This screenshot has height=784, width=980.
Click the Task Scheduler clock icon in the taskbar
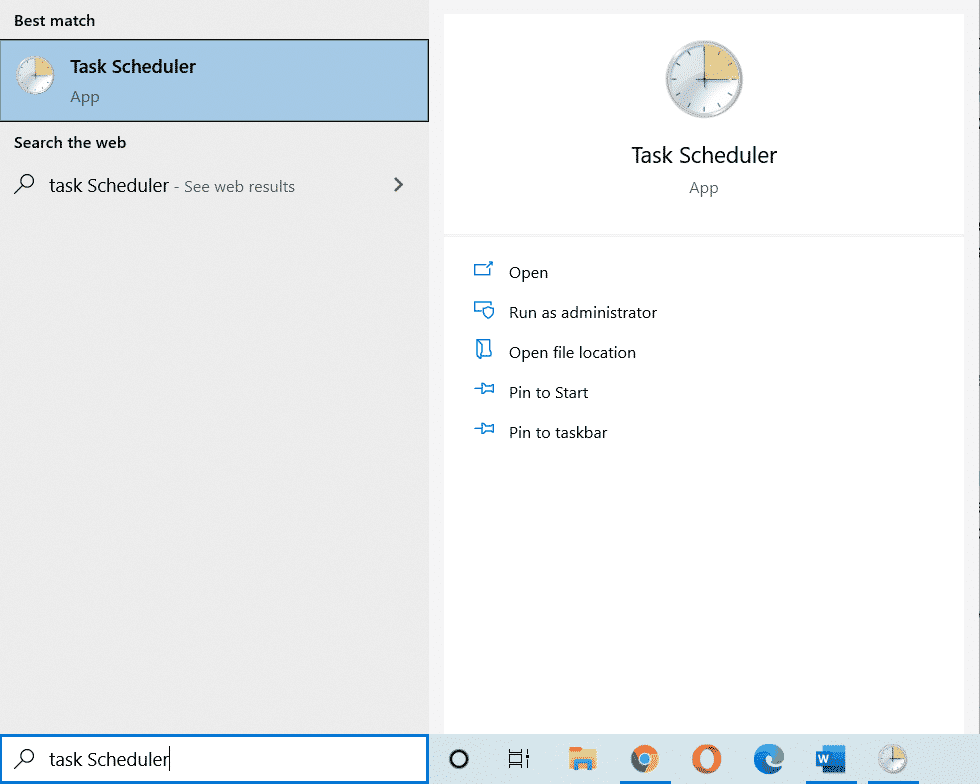point(892,759)
